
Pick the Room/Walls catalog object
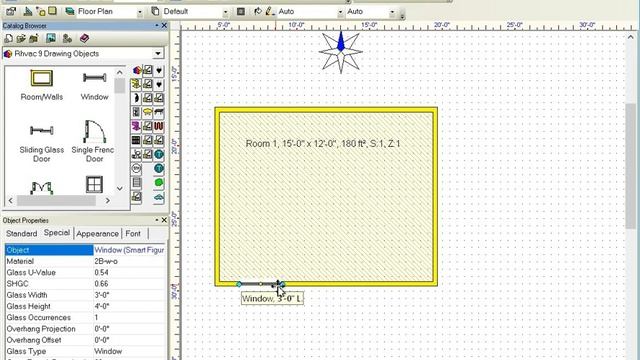click(42, 85)
